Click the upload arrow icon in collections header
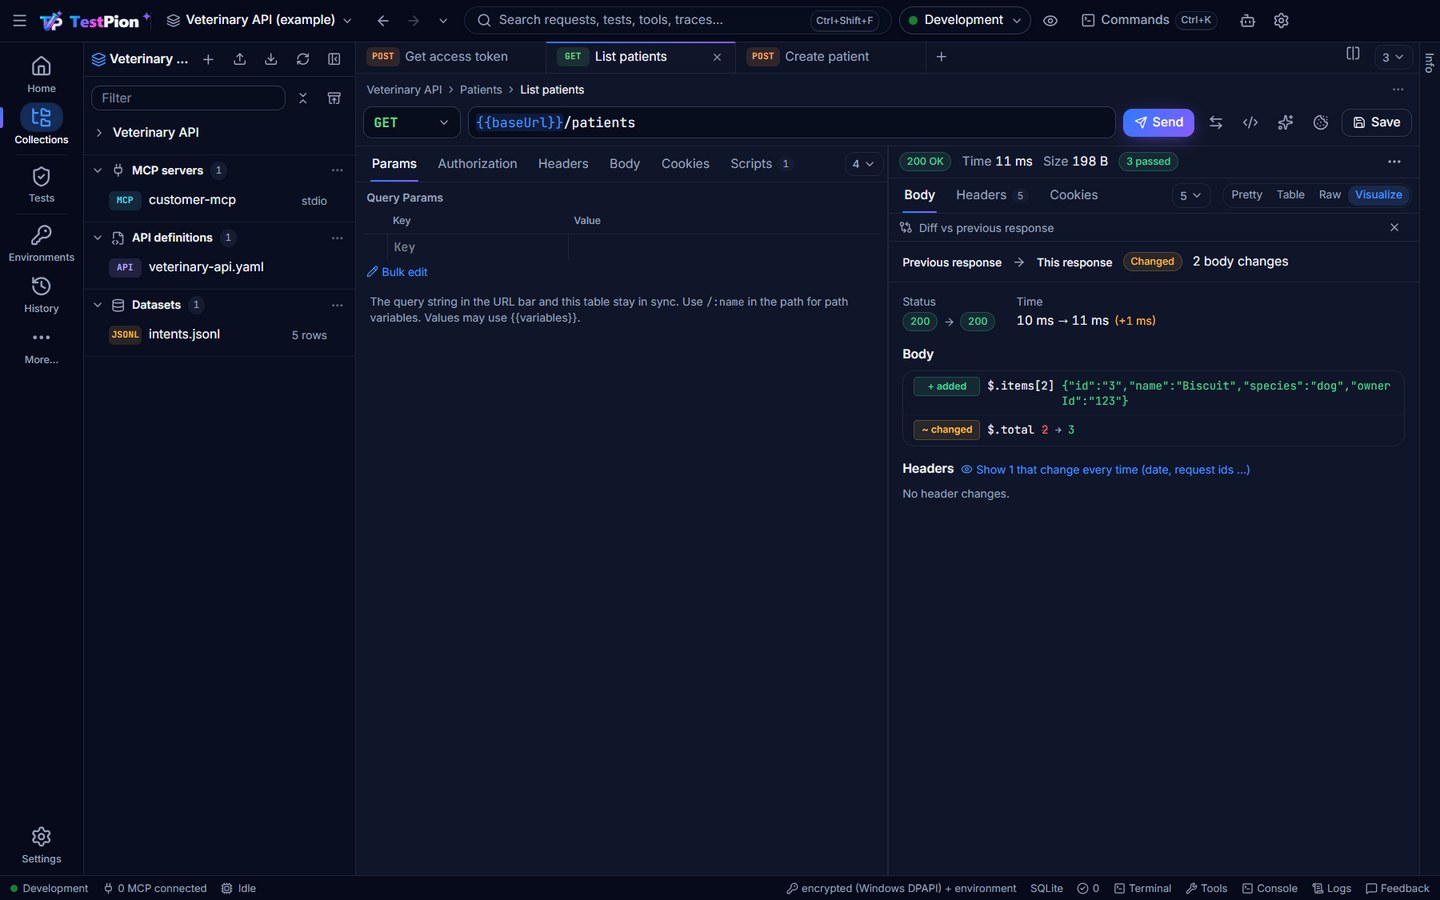 pyautogui.click(x=240, y=59)
